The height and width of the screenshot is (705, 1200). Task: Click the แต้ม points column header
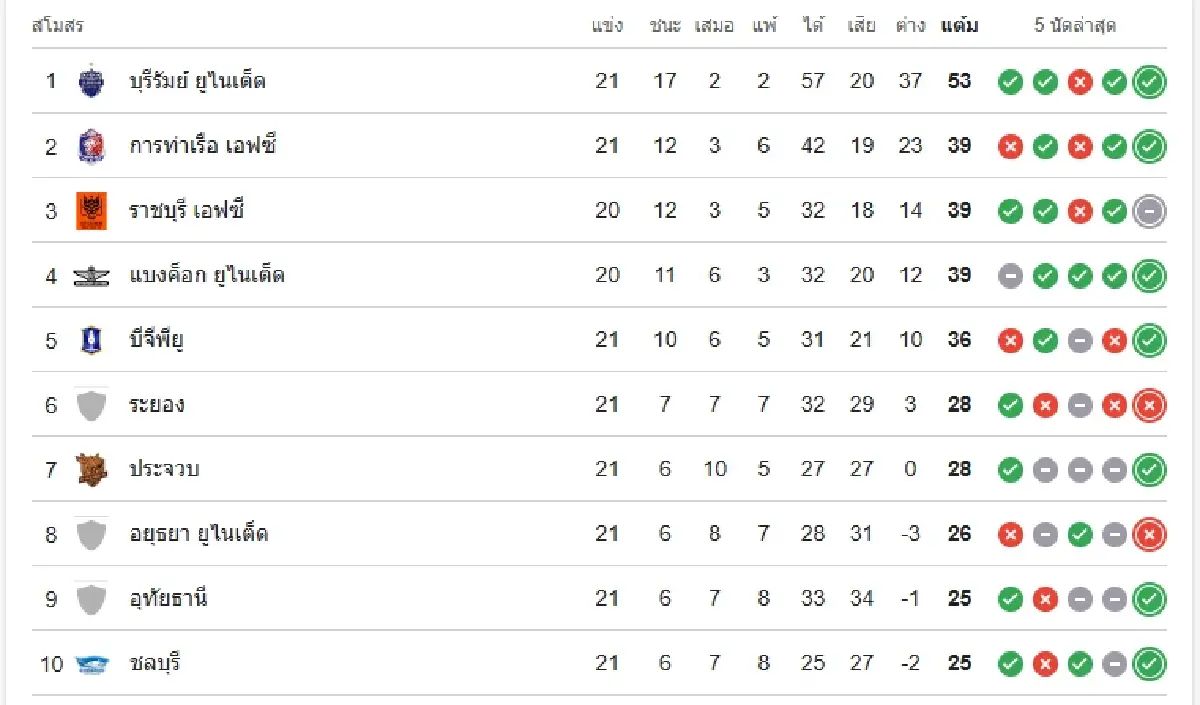[x=960, y=26]
